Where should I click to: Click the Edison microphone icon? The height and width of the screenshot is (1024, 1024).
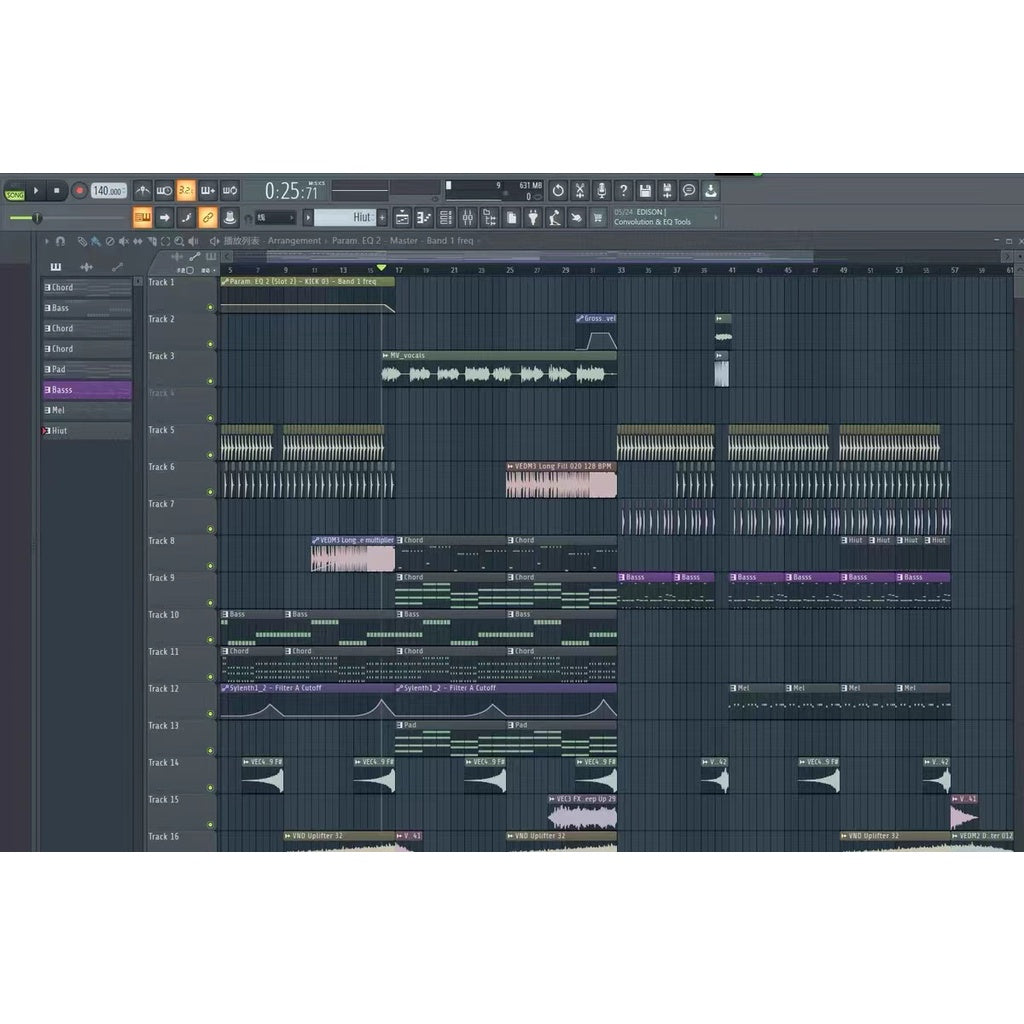[x=602, y=190]
